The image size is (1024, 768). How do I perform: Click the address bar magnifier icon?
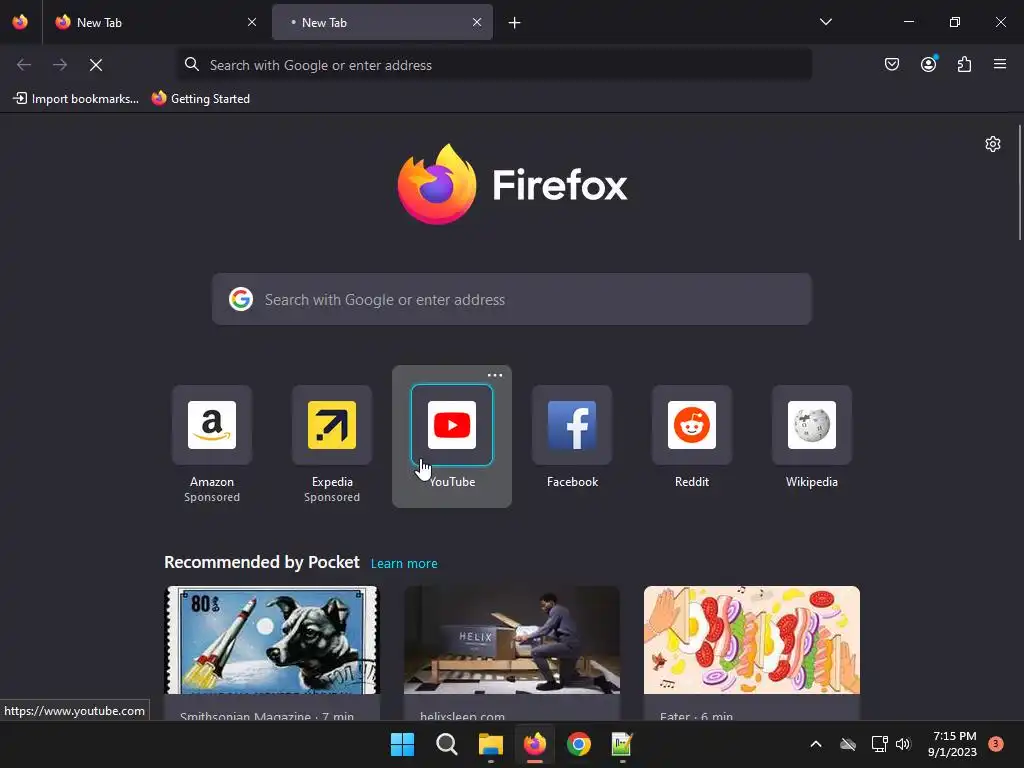pos(191,64)
